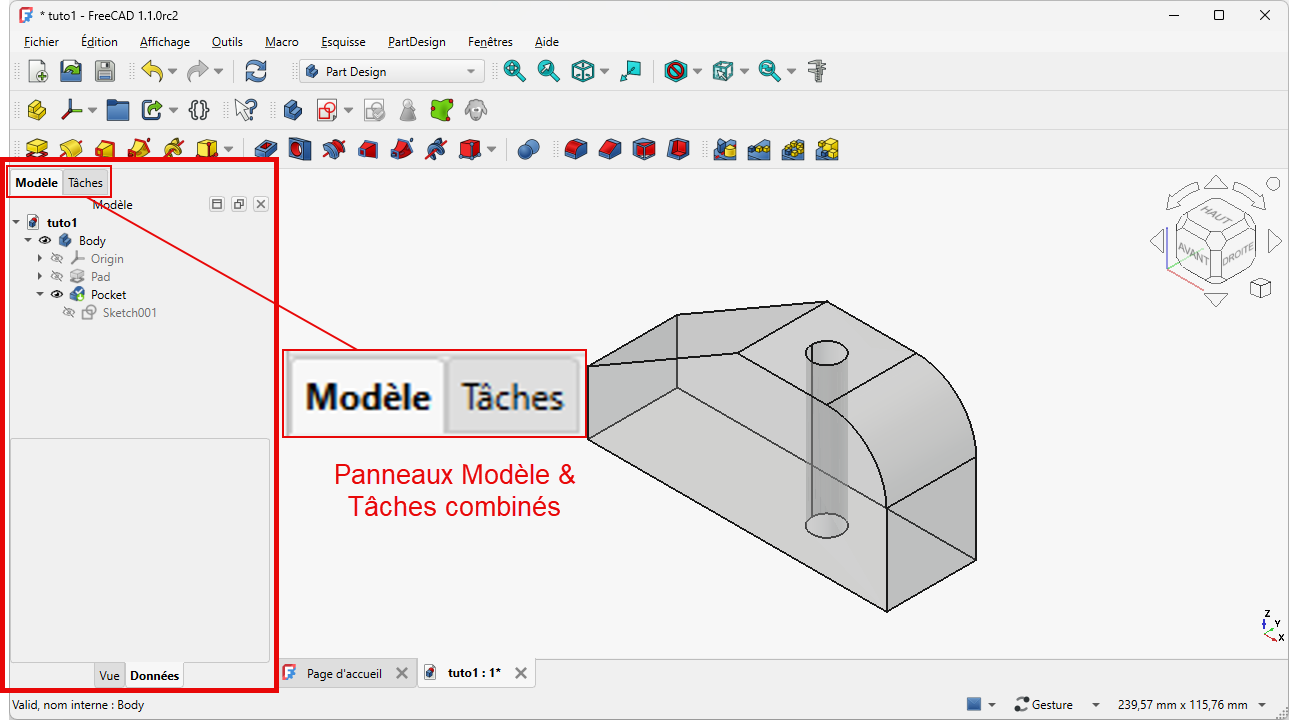Viewport: 1289px width, 720px height.
Task: Show the Pad using its eye icon
Action: click(57, 277)
